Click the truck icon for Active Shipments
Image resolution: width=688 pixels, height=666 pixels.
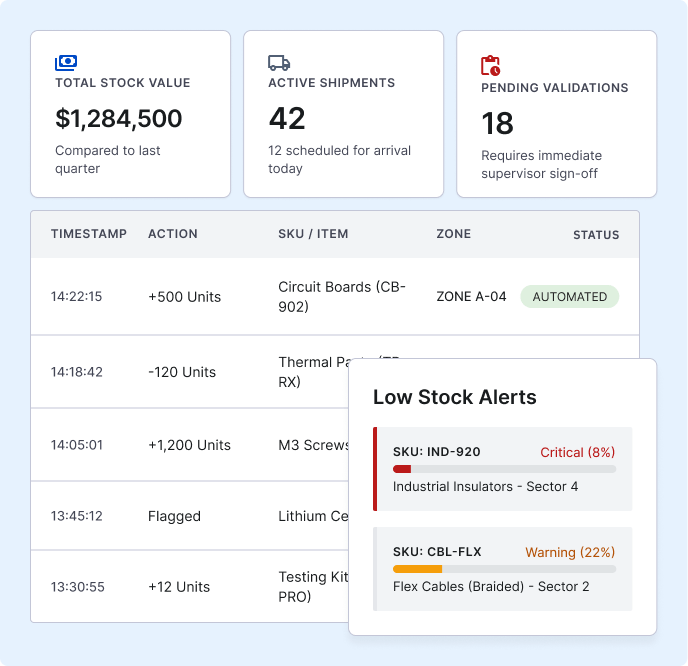[x=279, y=63]
